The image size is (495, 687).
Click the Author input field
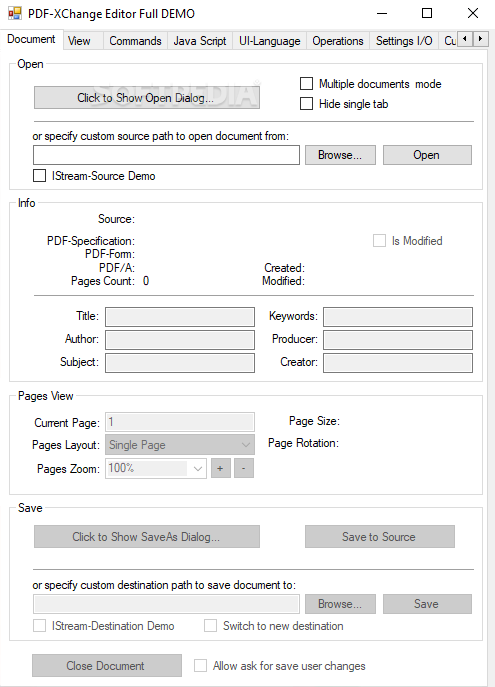[x=180, y=340]
